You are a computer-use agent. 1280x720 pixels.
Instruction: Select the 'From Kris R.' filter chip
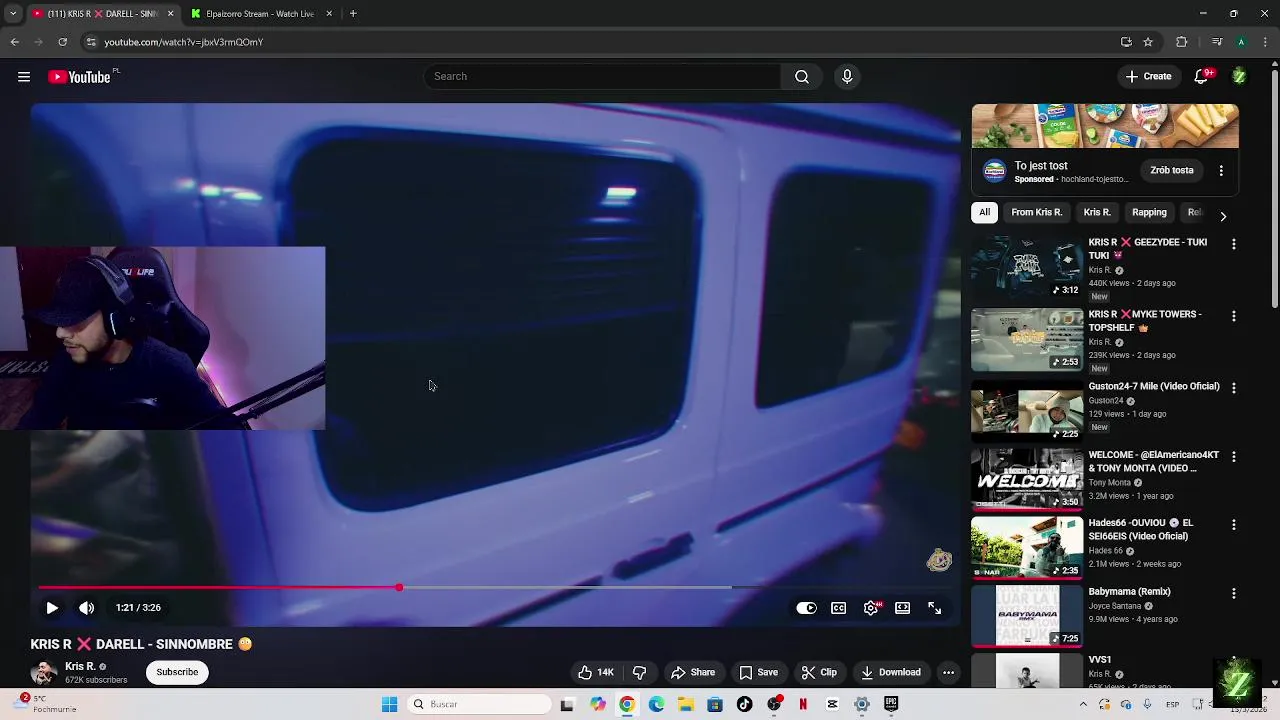point(1036,212)
